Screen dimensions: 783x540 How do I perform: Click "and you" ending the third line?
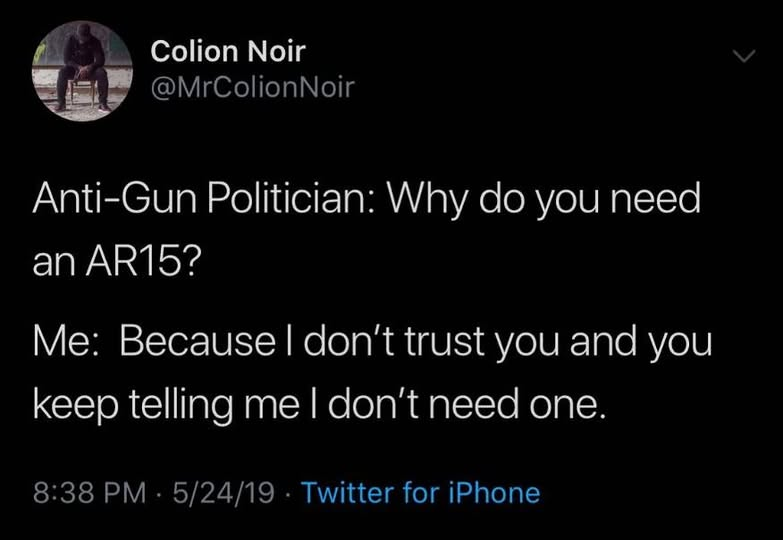click(640, 340)
